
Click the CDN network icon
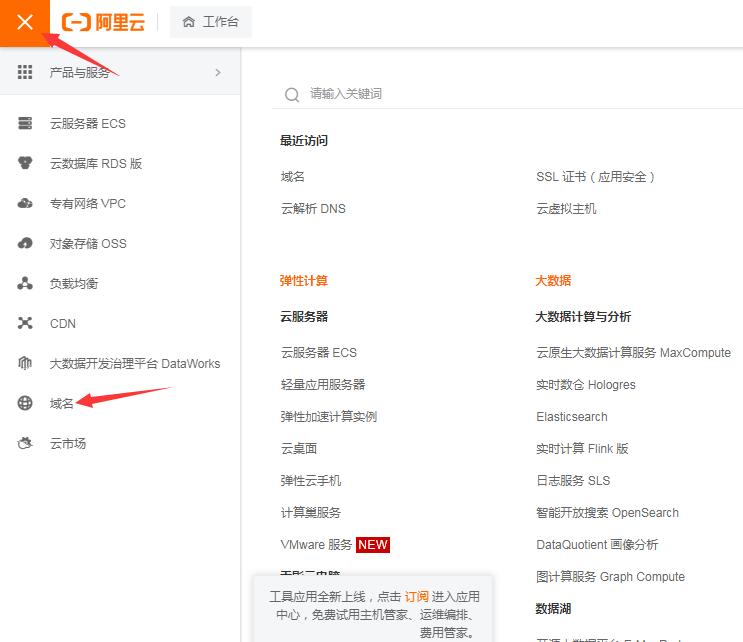click(25, 323)
